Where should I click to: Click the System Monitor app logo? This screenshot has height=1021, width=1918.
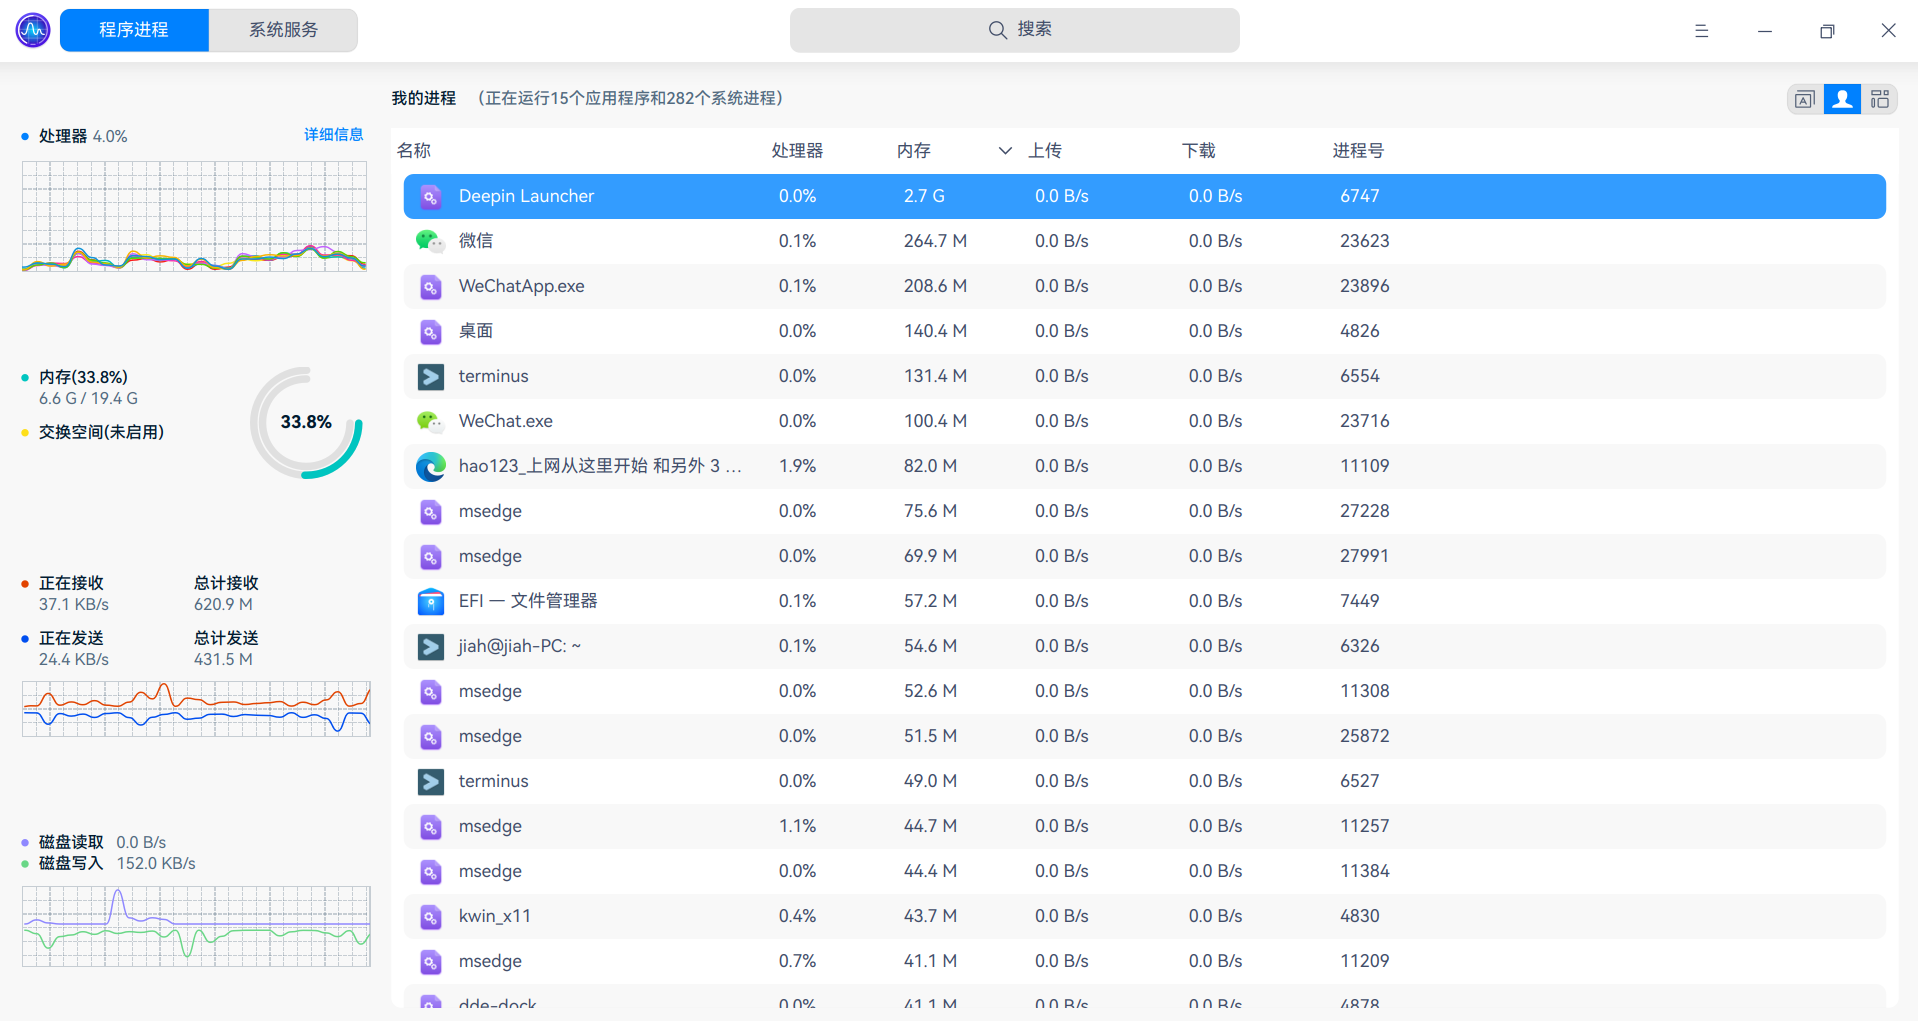33,30
